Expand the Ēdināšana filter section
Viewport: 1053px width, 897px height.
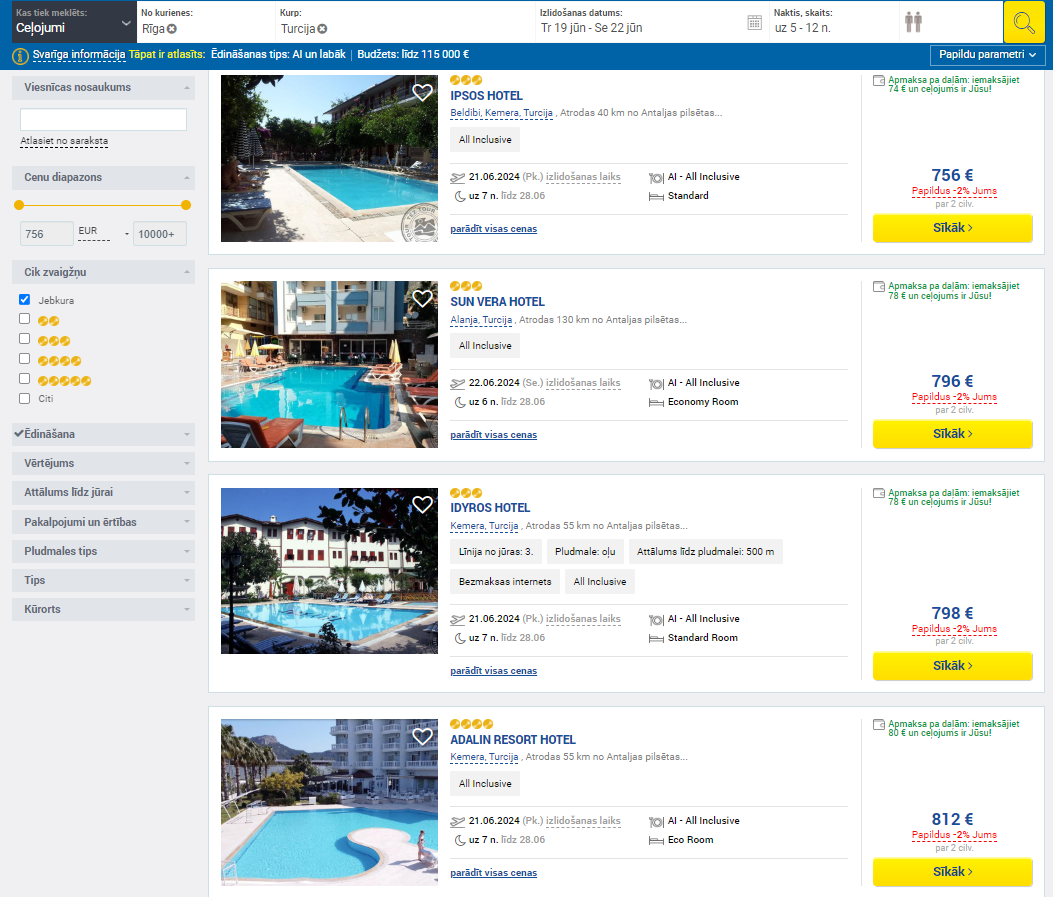point(103,434)
